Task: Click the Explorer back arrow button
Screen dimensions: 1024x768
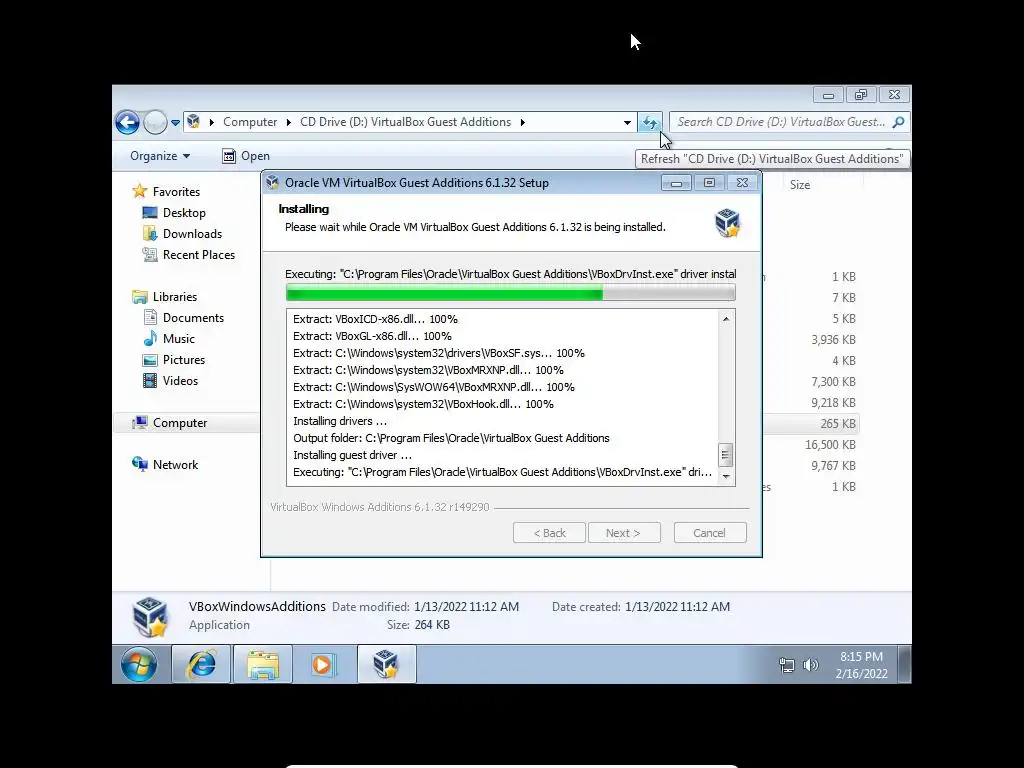Action: tap(127, 122)
